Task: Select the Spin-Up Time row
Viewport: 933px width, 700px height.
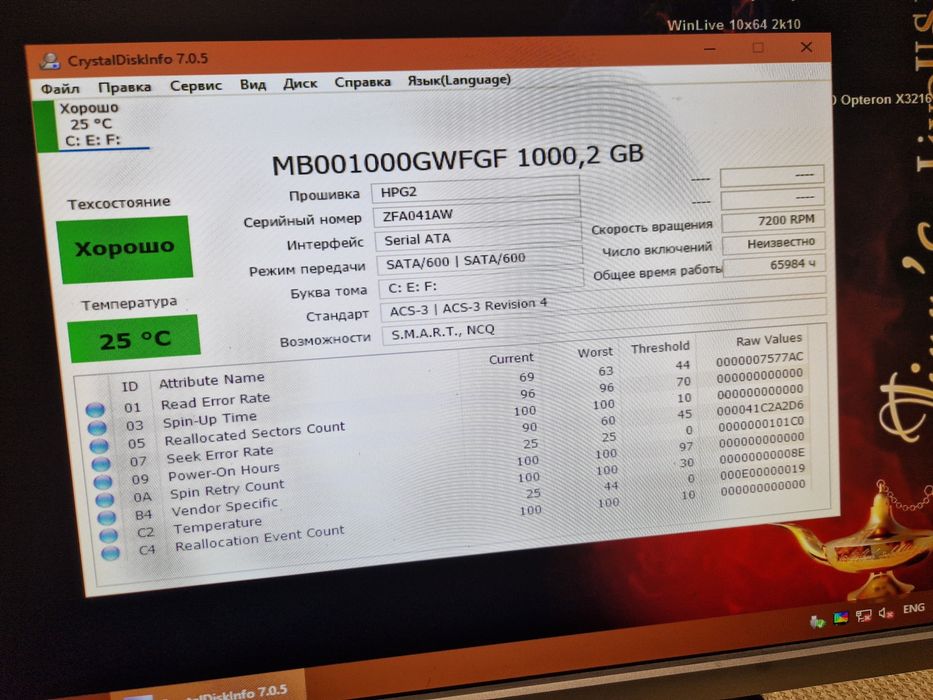Action: (x=447, y=399)
